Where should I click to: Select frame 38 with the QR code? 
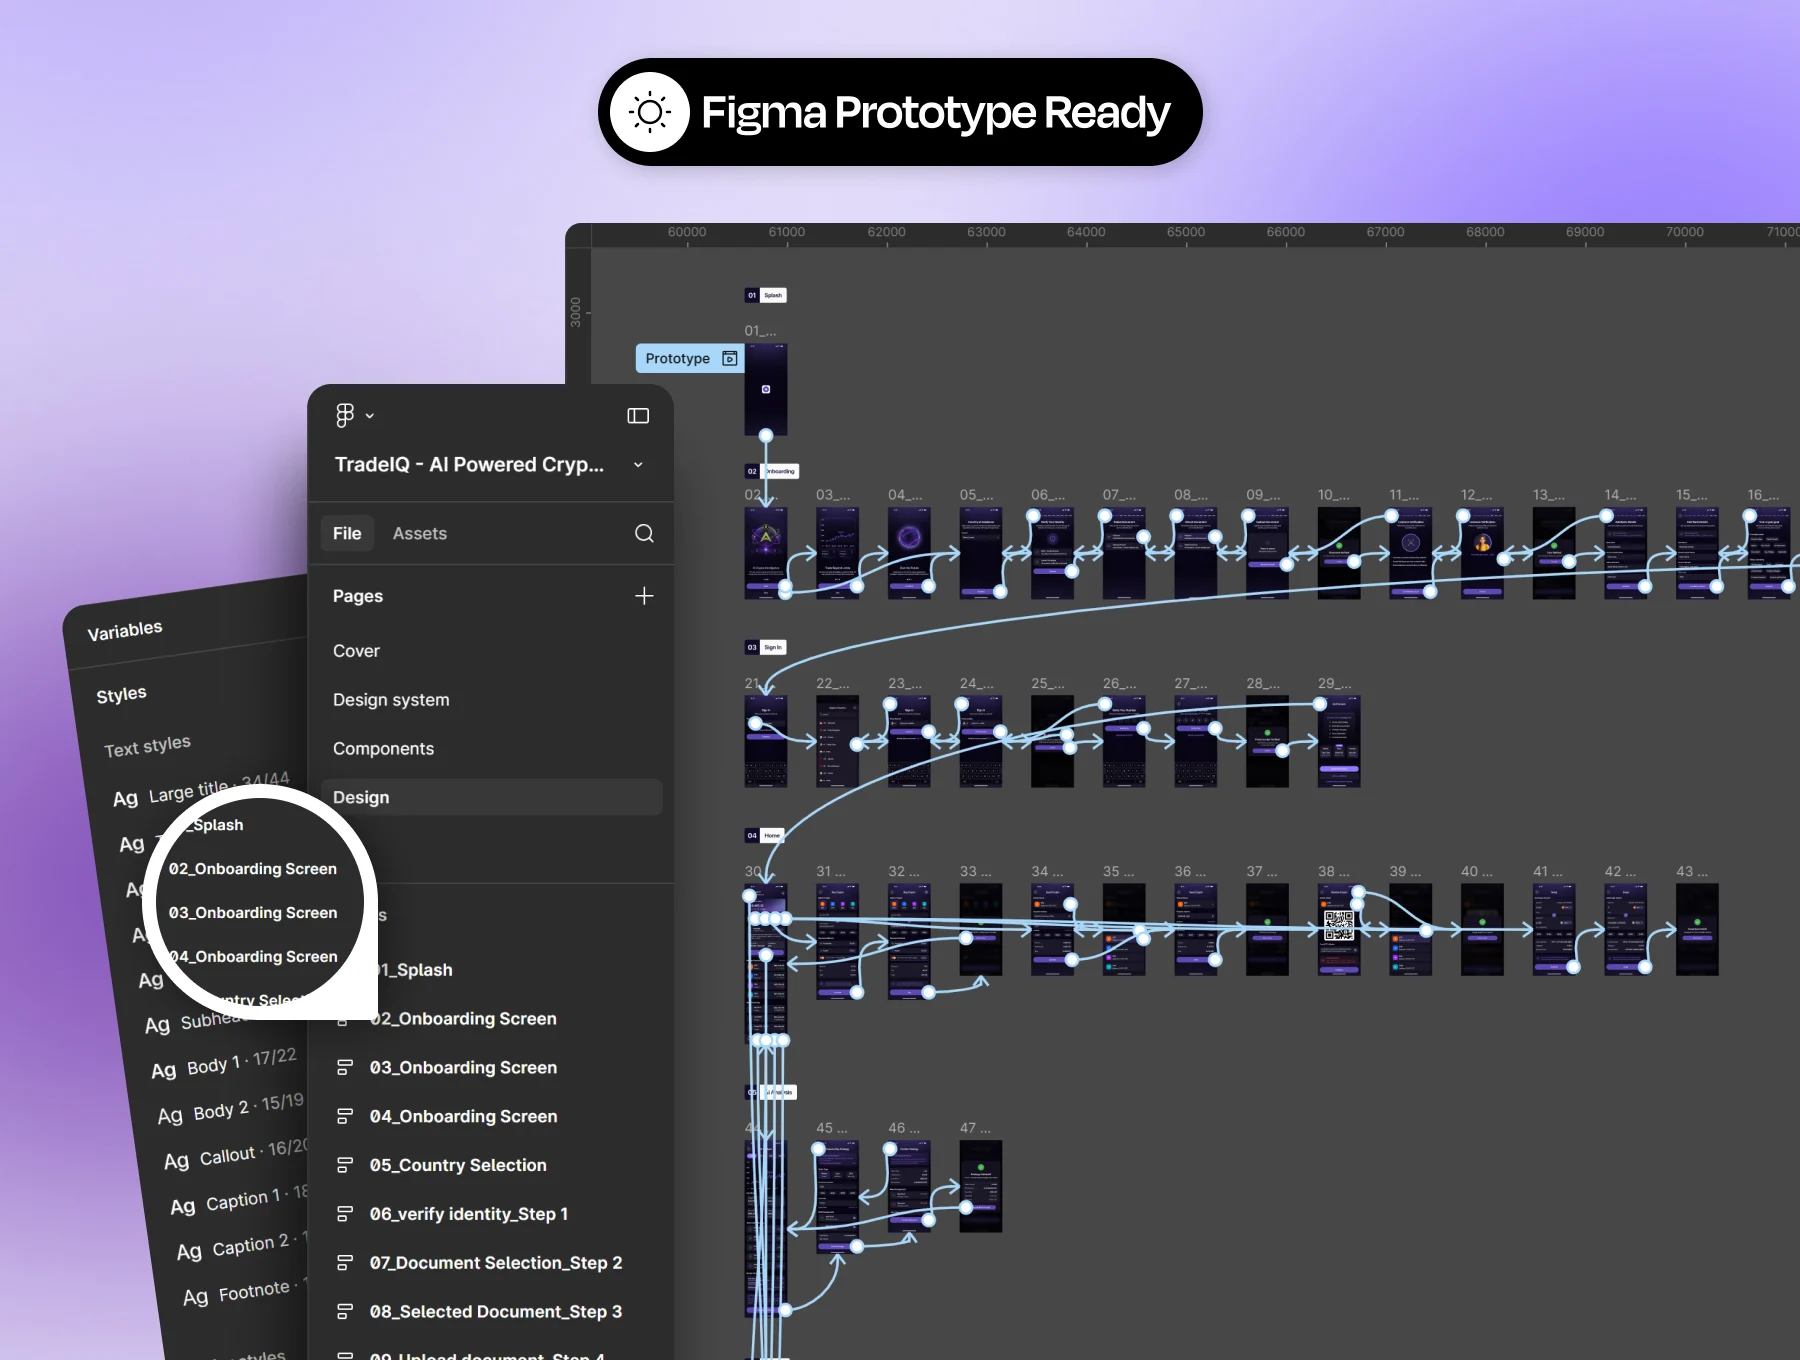click(x=1339, y=929)
